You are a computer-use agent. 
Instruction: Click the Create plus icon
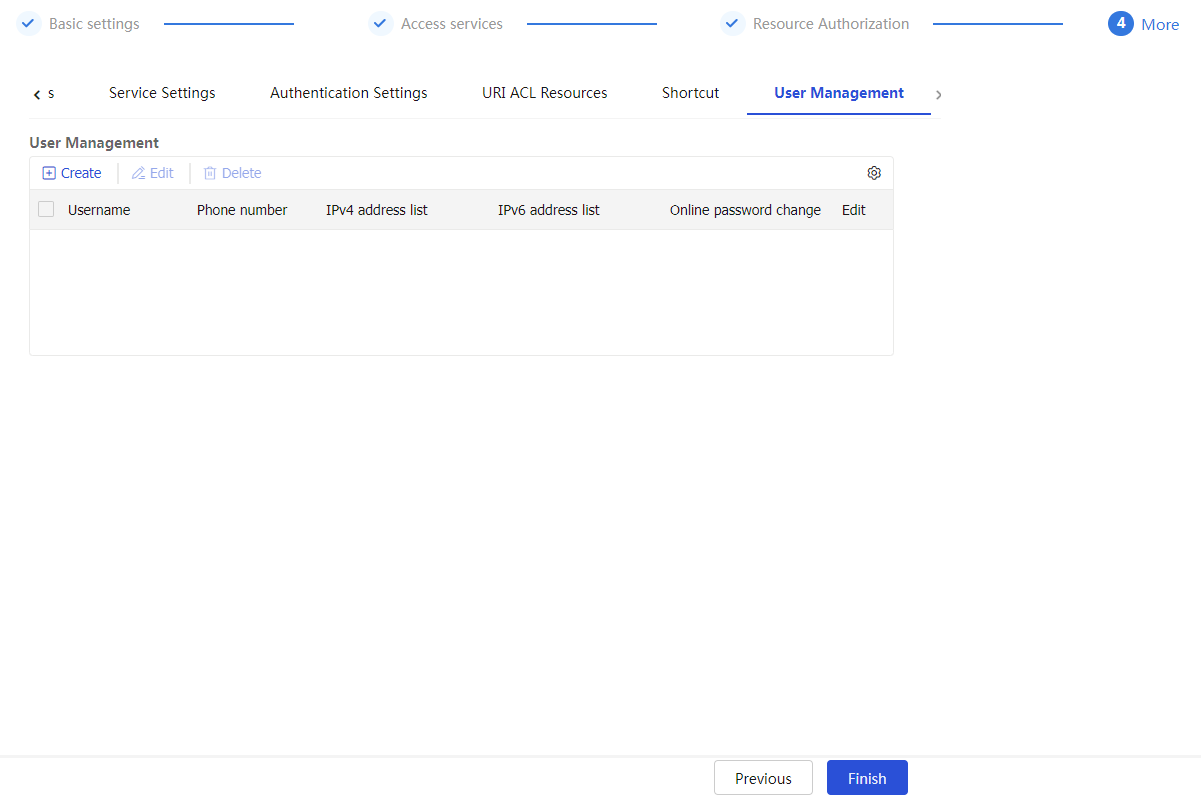point(49,173)
